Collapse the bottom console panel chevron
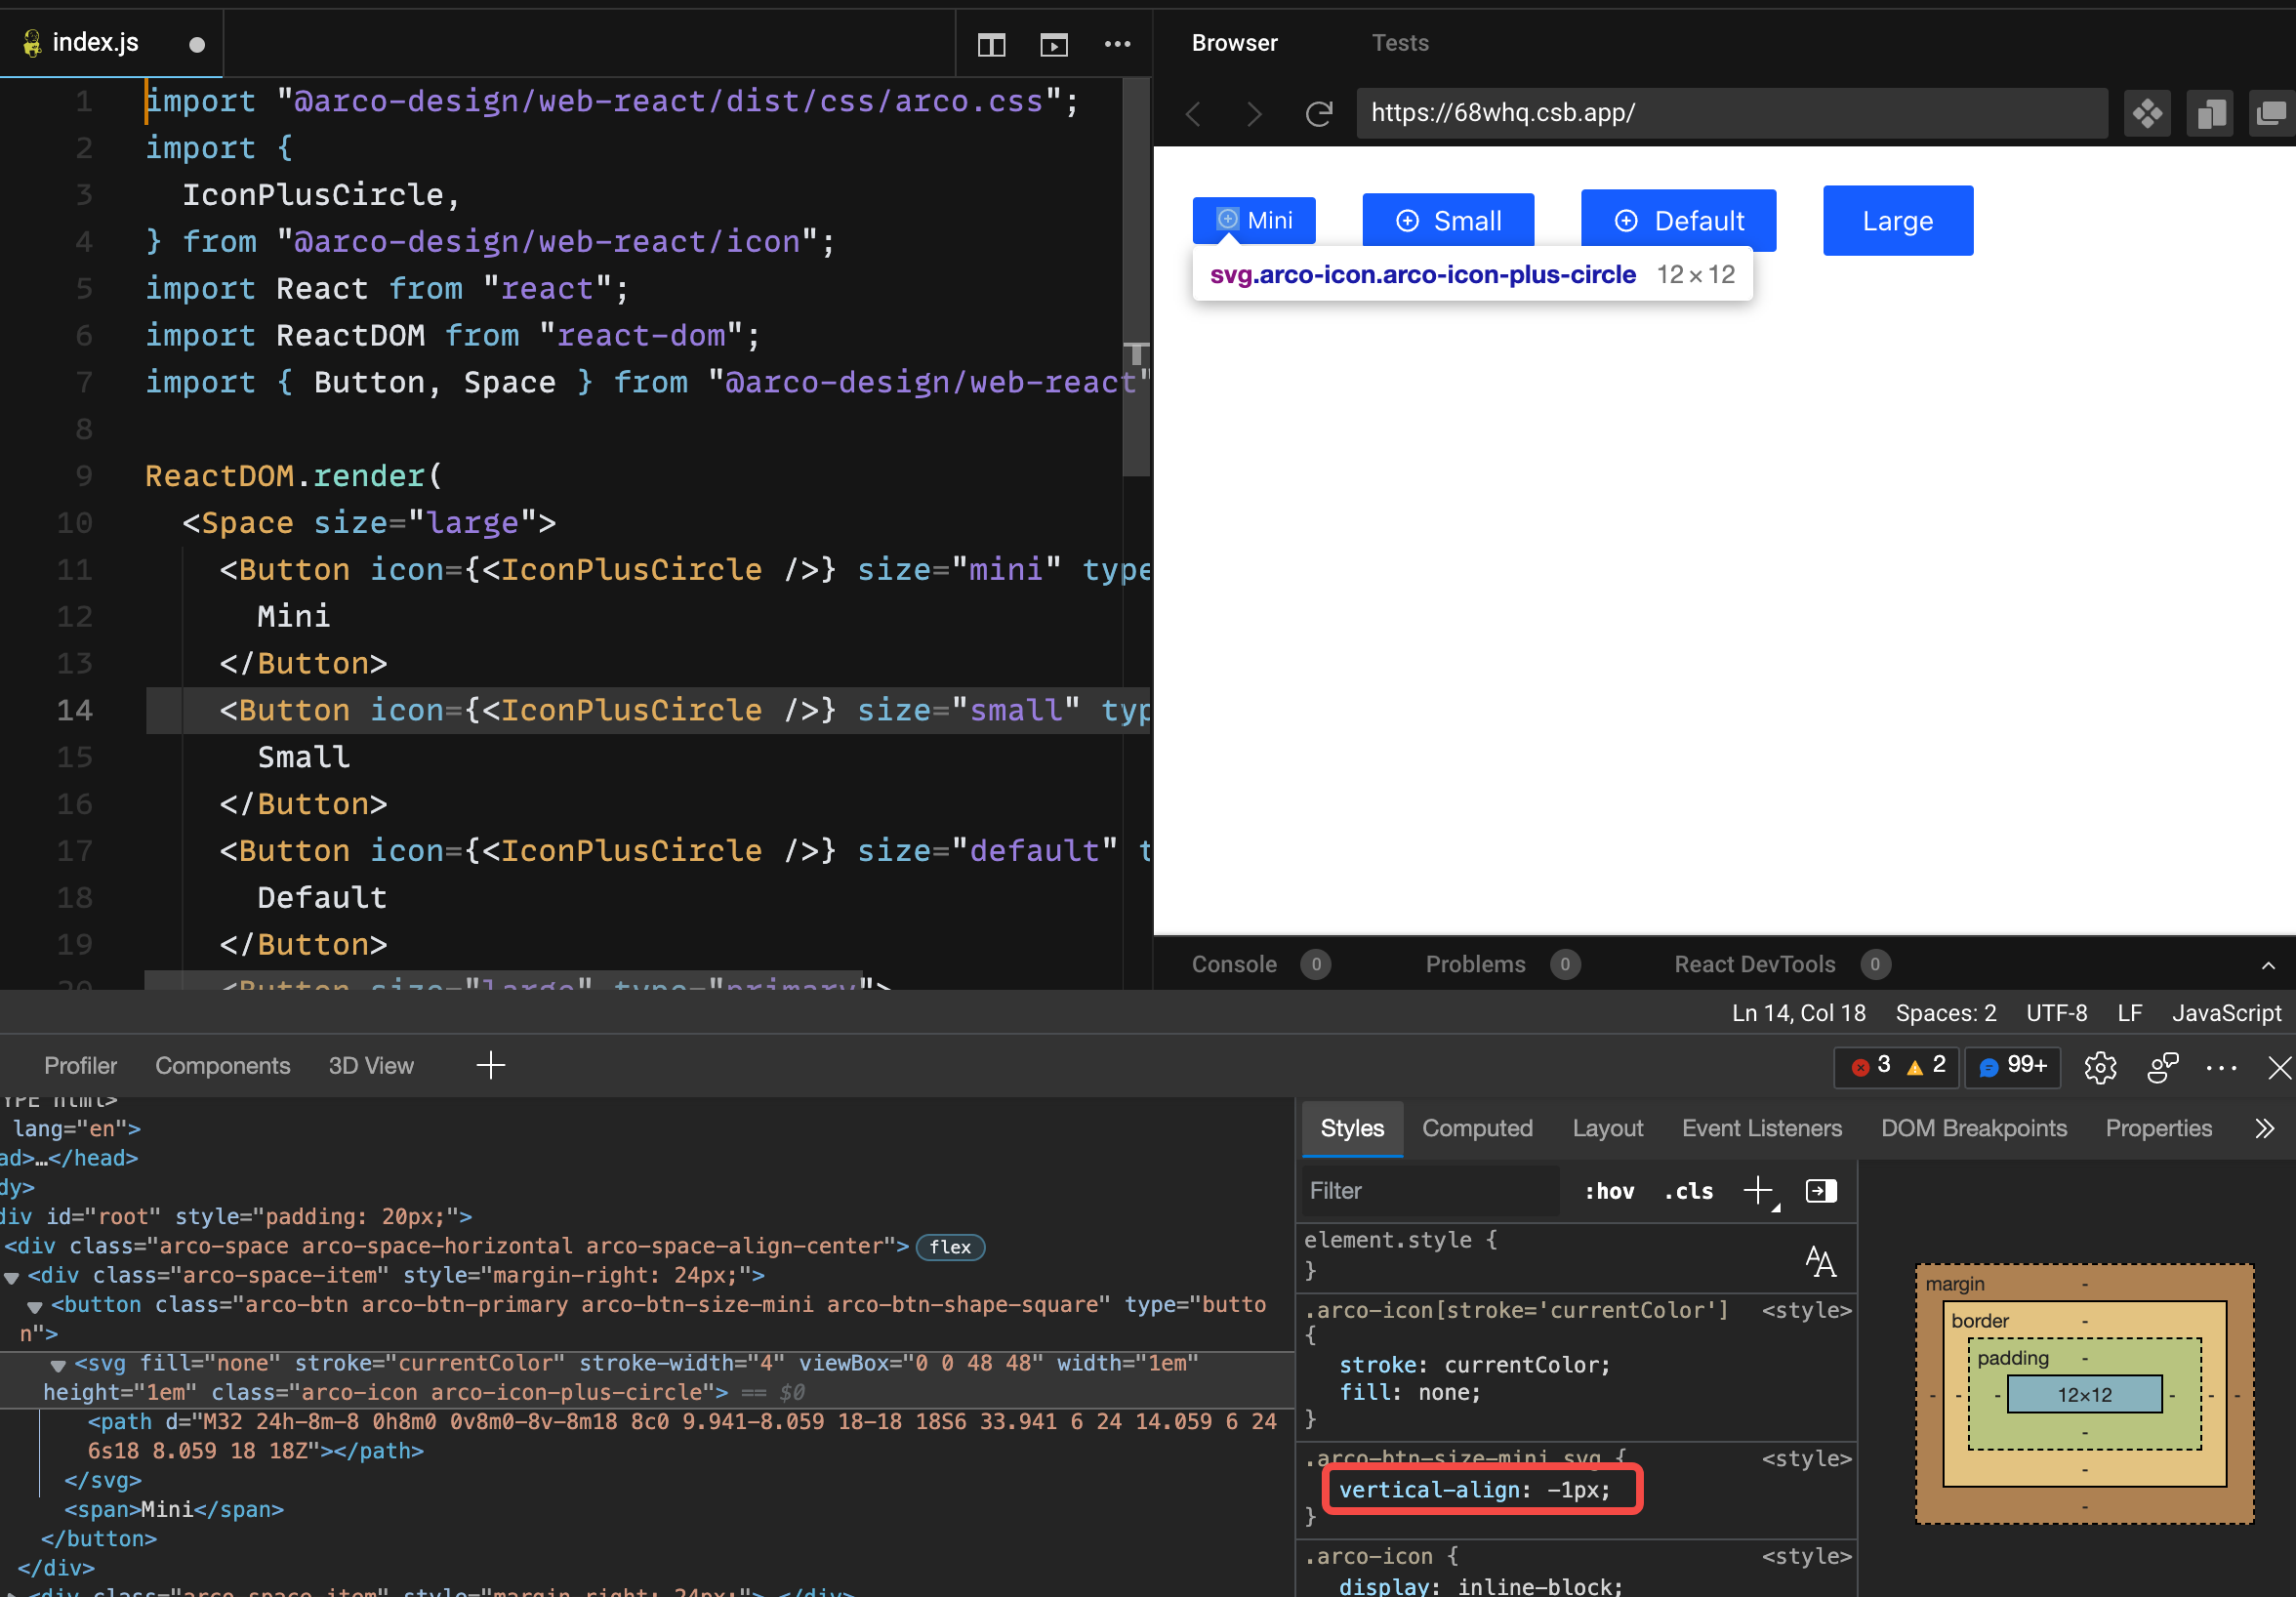The image size is (2296, 1597). click(x=2268, y=965)
